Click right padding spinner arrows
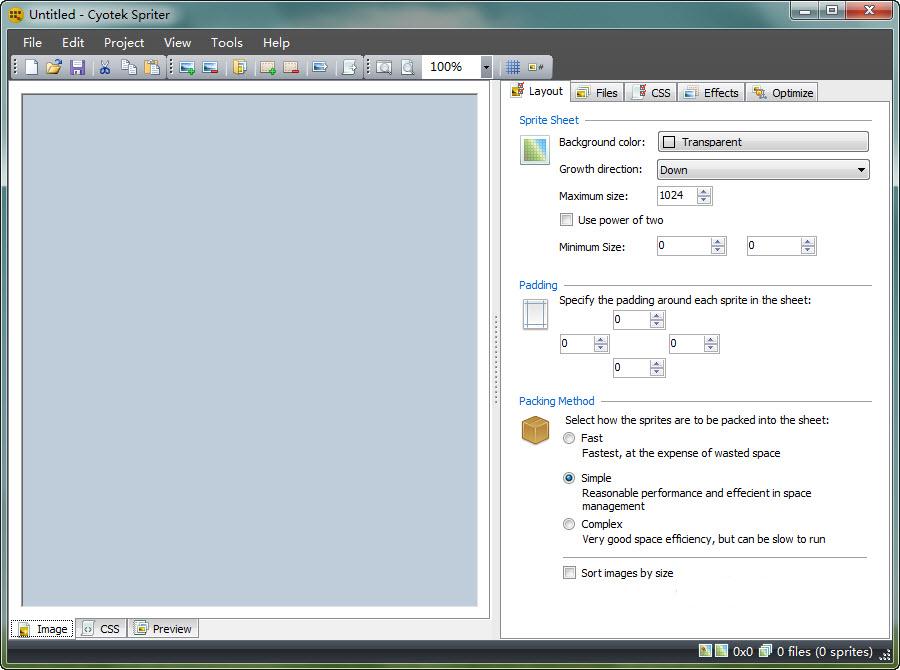Screen dimensions: 900x670 click(711, 344)
